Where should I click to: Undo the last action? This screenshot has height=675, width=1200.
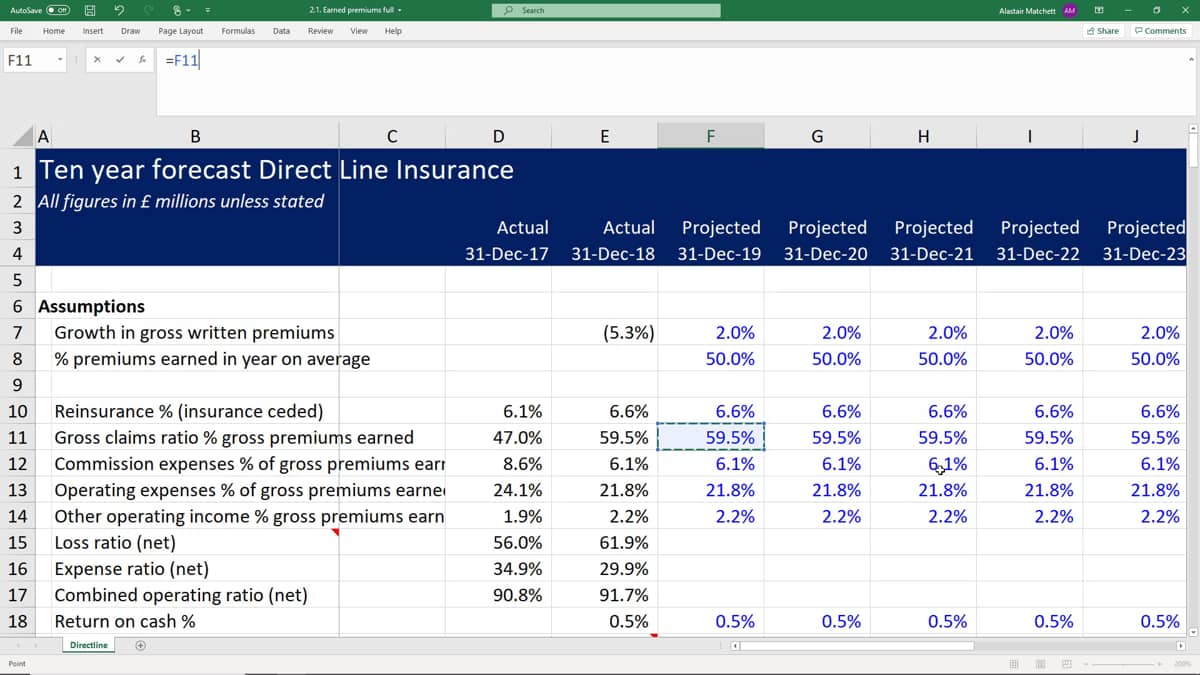pyautogui.click(x=120, y=11)
